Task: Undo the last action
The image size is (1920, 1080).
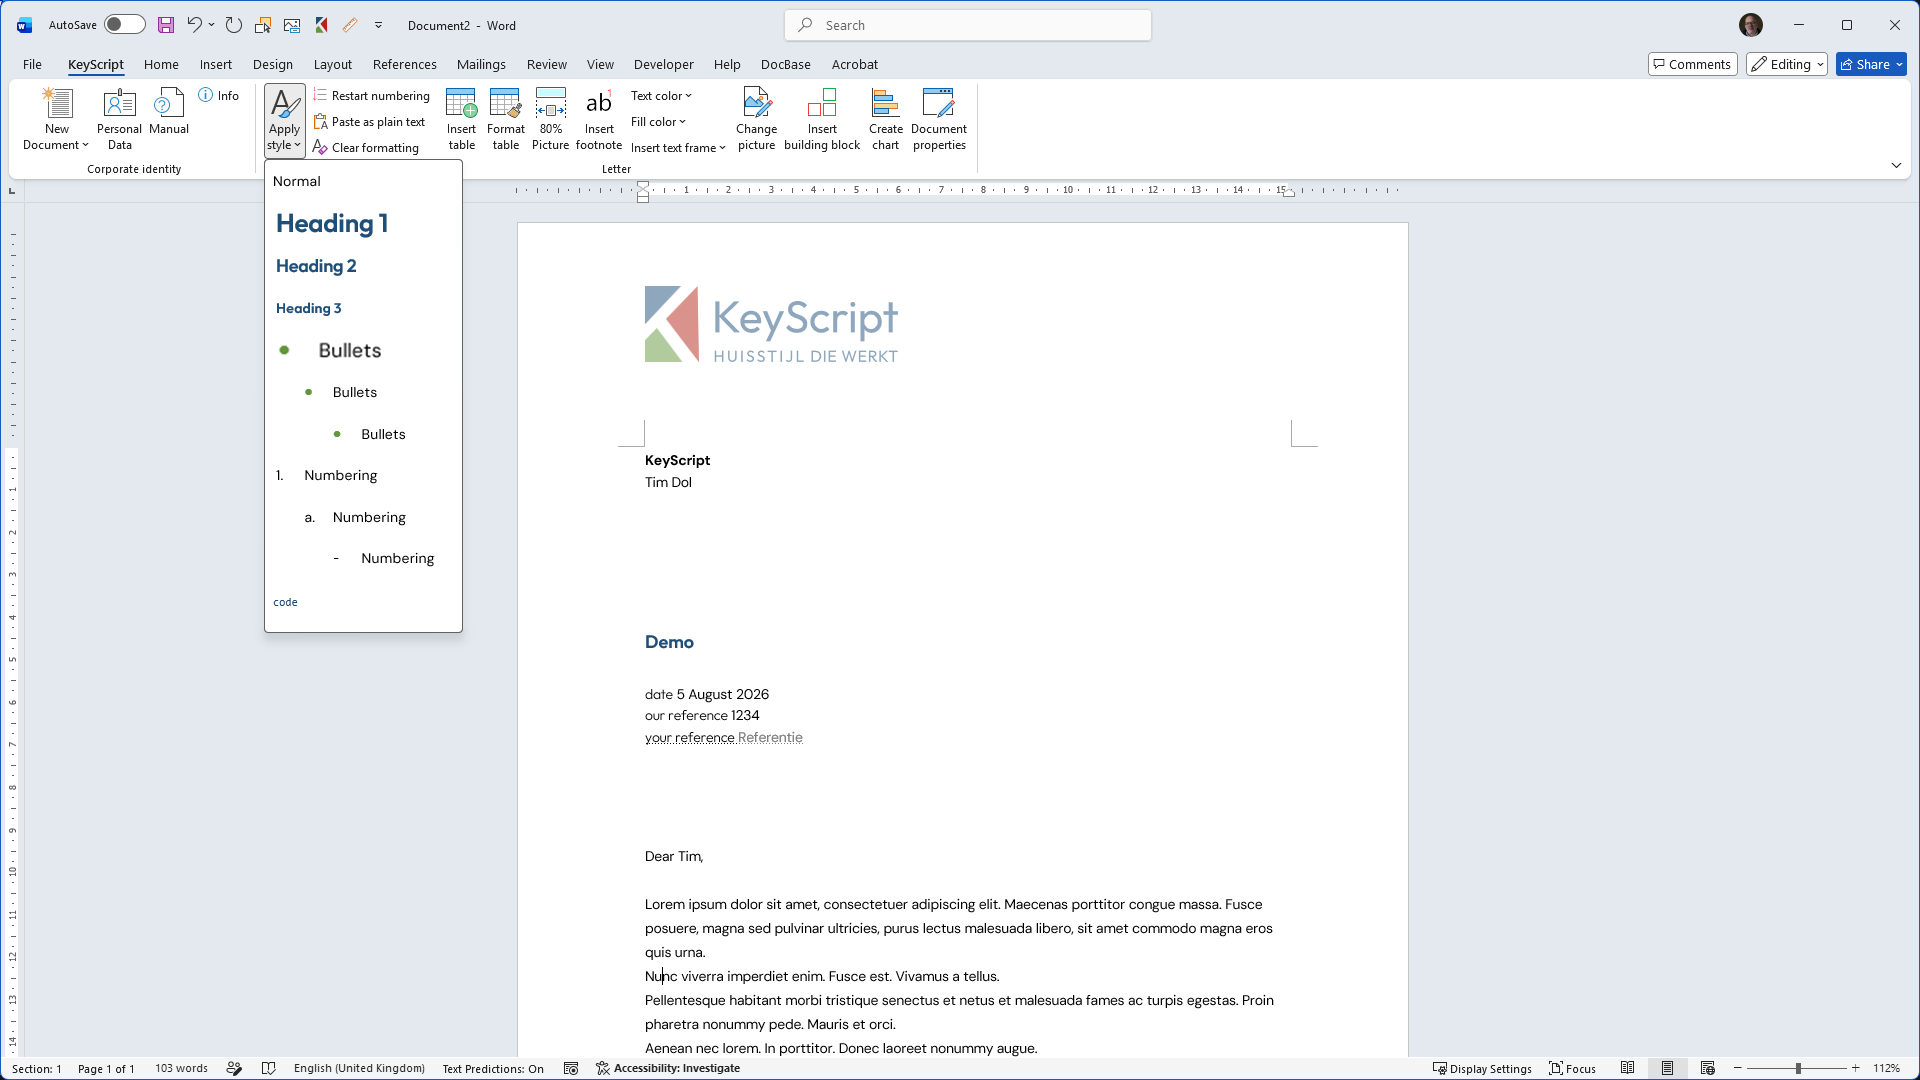Action: [194, 25]
